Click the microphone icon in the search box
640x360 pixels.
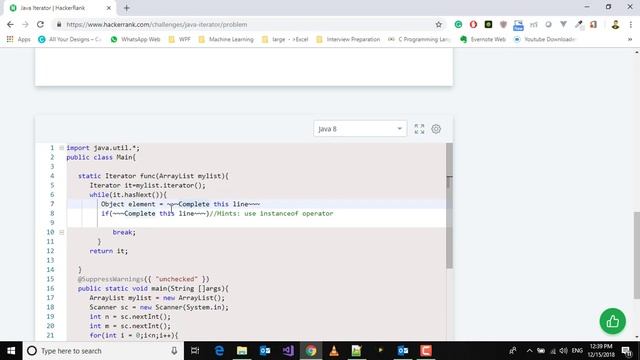pos(174,351)
